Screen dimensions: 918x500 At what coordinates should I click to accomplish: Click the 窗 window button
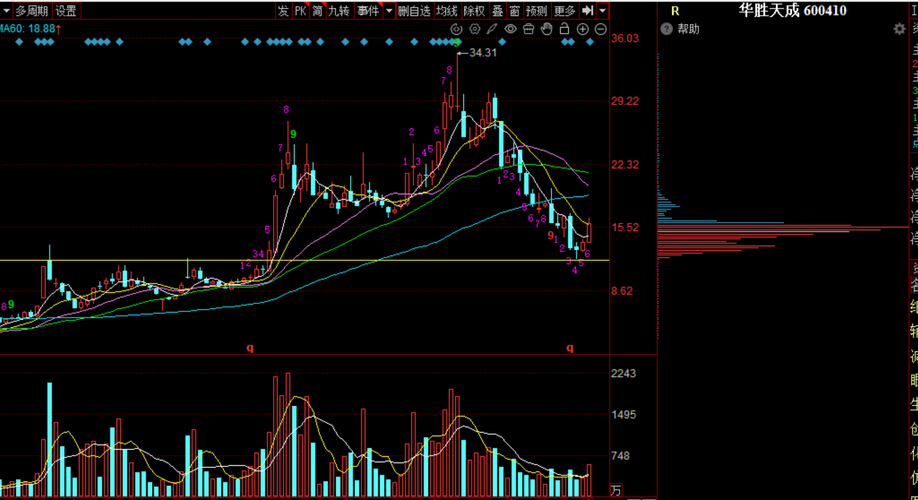coord(515,11)
